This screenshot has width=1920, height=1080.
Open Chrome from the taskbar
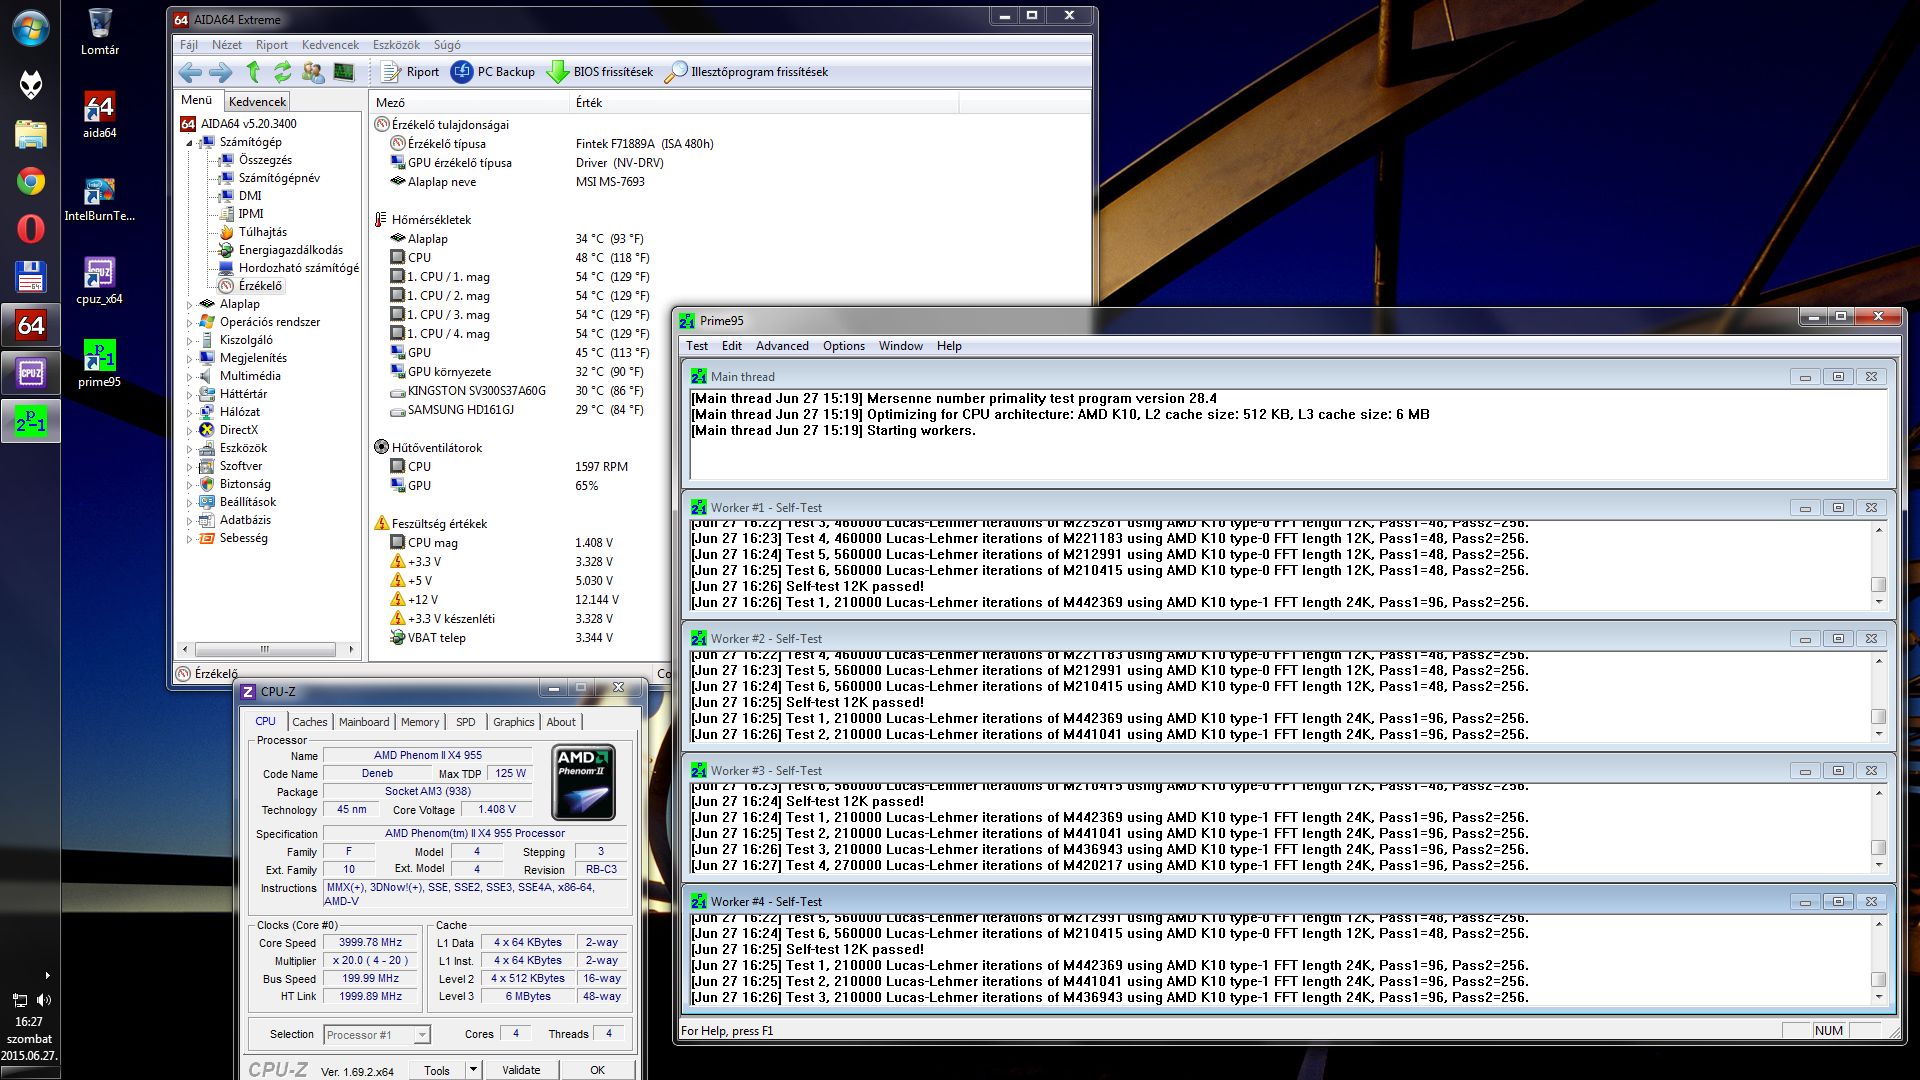(31, 181)
